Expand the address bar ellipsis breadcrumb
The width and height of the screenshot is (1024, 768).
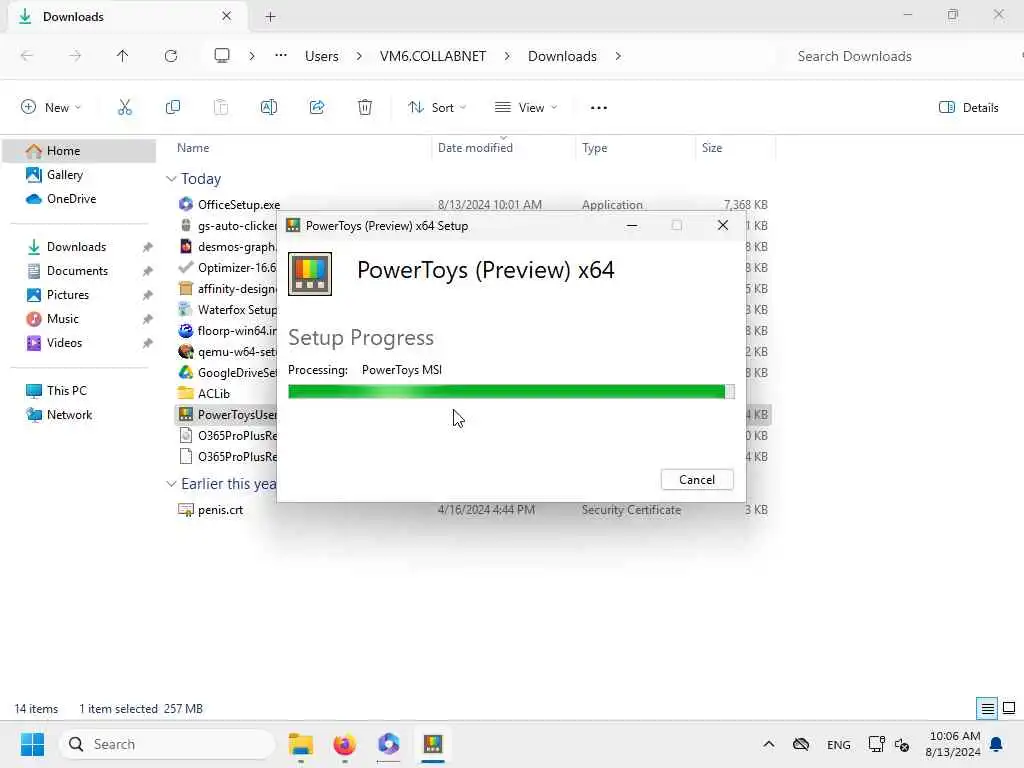pyautogui.click(x=281, y=56)
